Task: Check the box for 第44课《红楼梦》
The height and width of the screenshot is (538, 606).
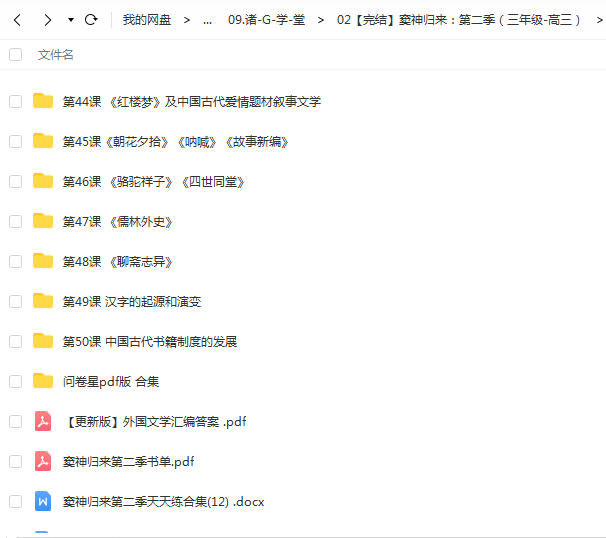Action: point(15,102)
